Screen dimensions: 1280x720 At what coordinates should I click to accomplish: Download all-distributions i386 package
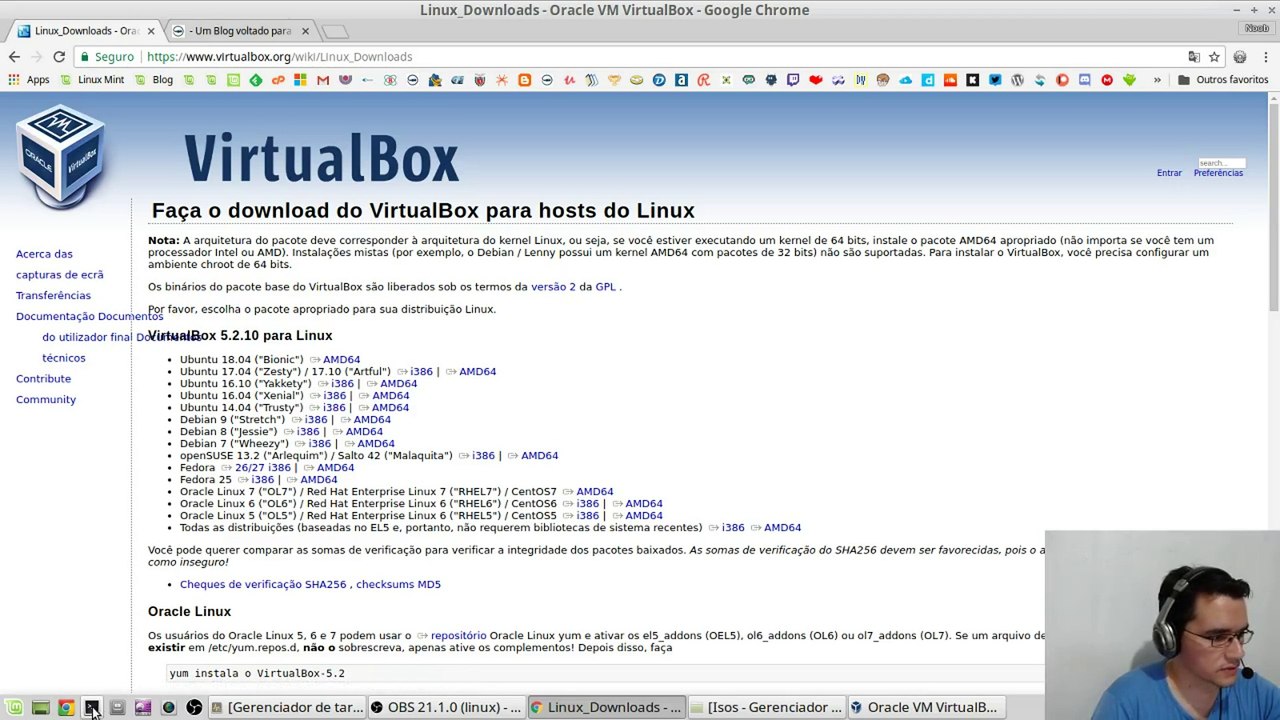coord(733,528)
